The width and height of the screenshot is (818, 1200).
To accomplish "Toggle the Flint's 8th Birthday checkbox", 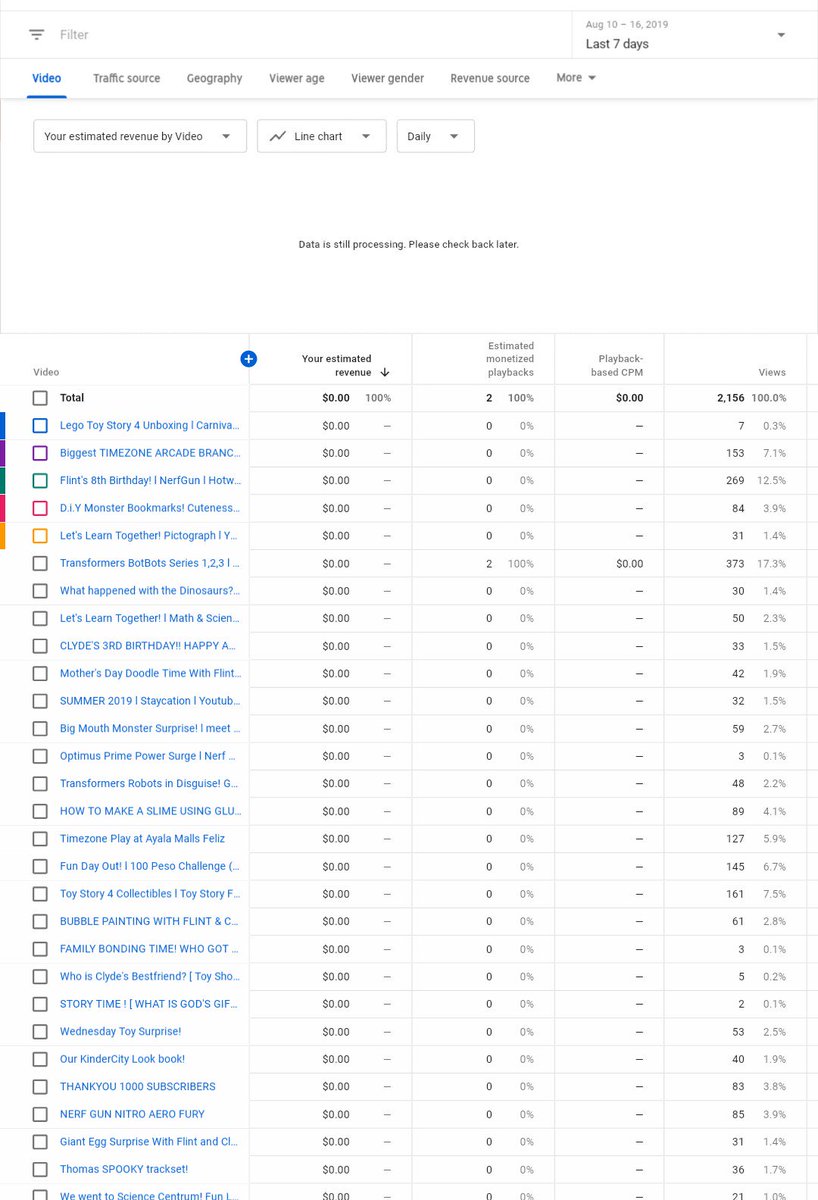I will [40, 480].
